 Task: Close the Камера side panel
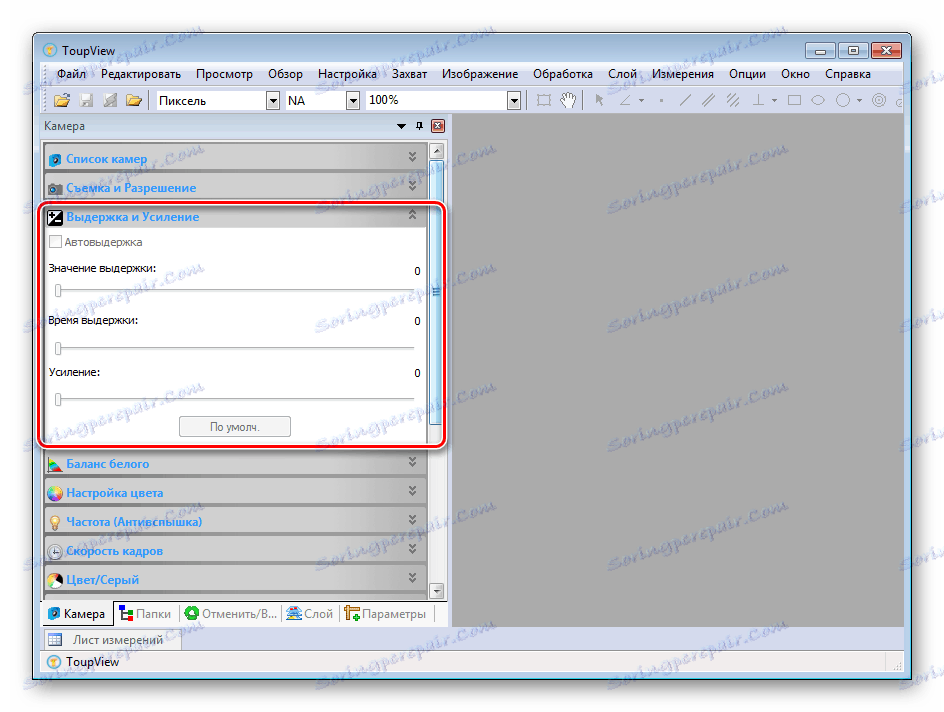click(438, 126)
